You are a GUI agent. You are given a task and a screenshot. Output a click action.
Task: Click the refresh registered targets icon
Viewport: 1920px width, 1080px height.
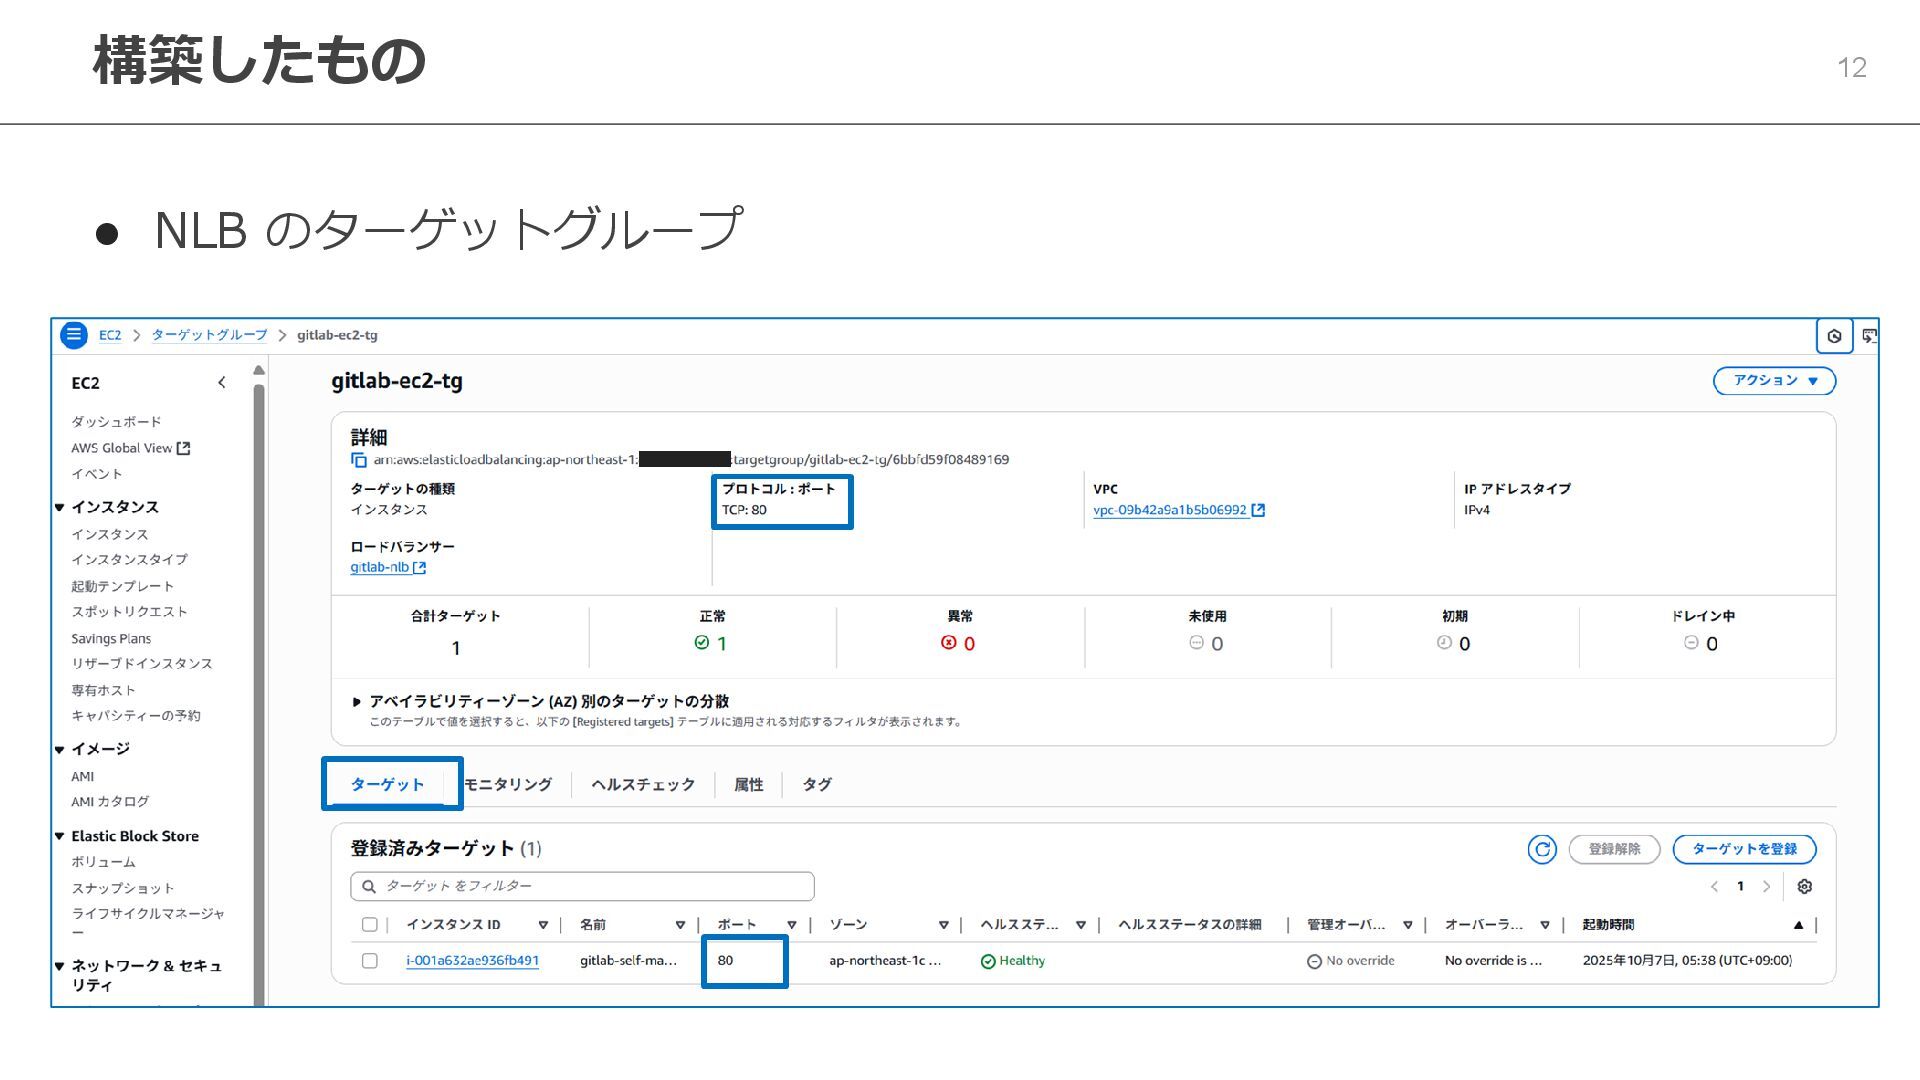coord(1541,849)
